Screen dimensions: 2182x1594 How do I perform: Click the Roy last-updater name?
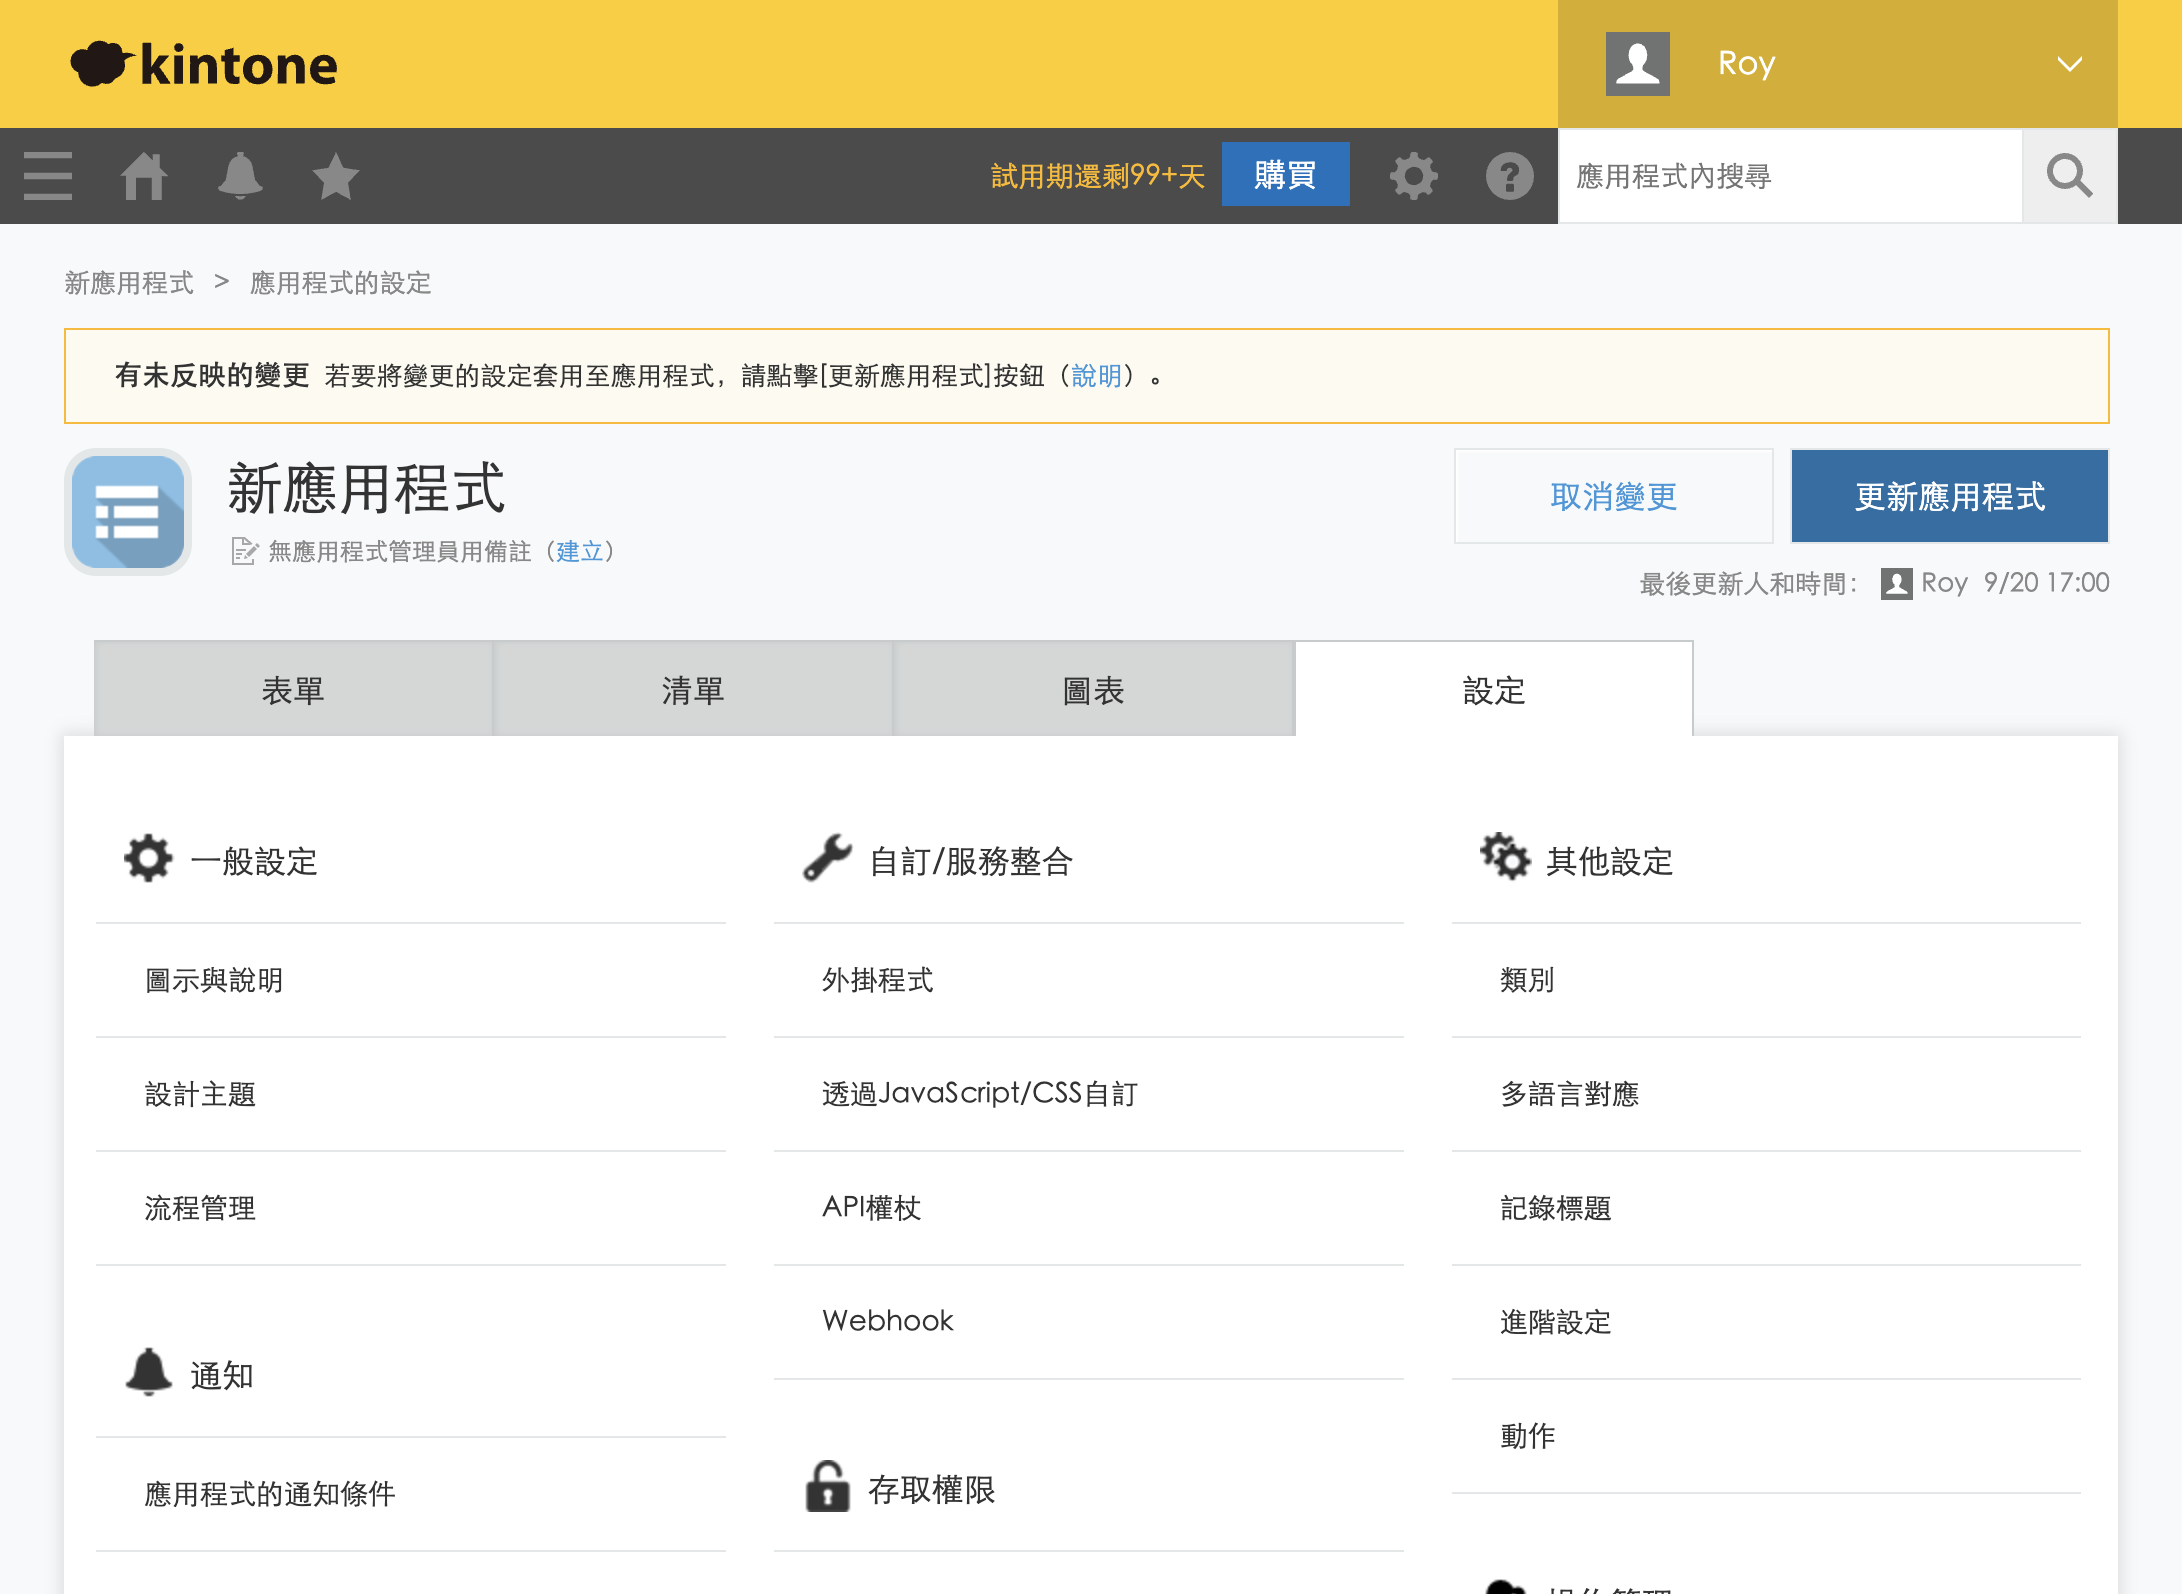[1944, 583]
